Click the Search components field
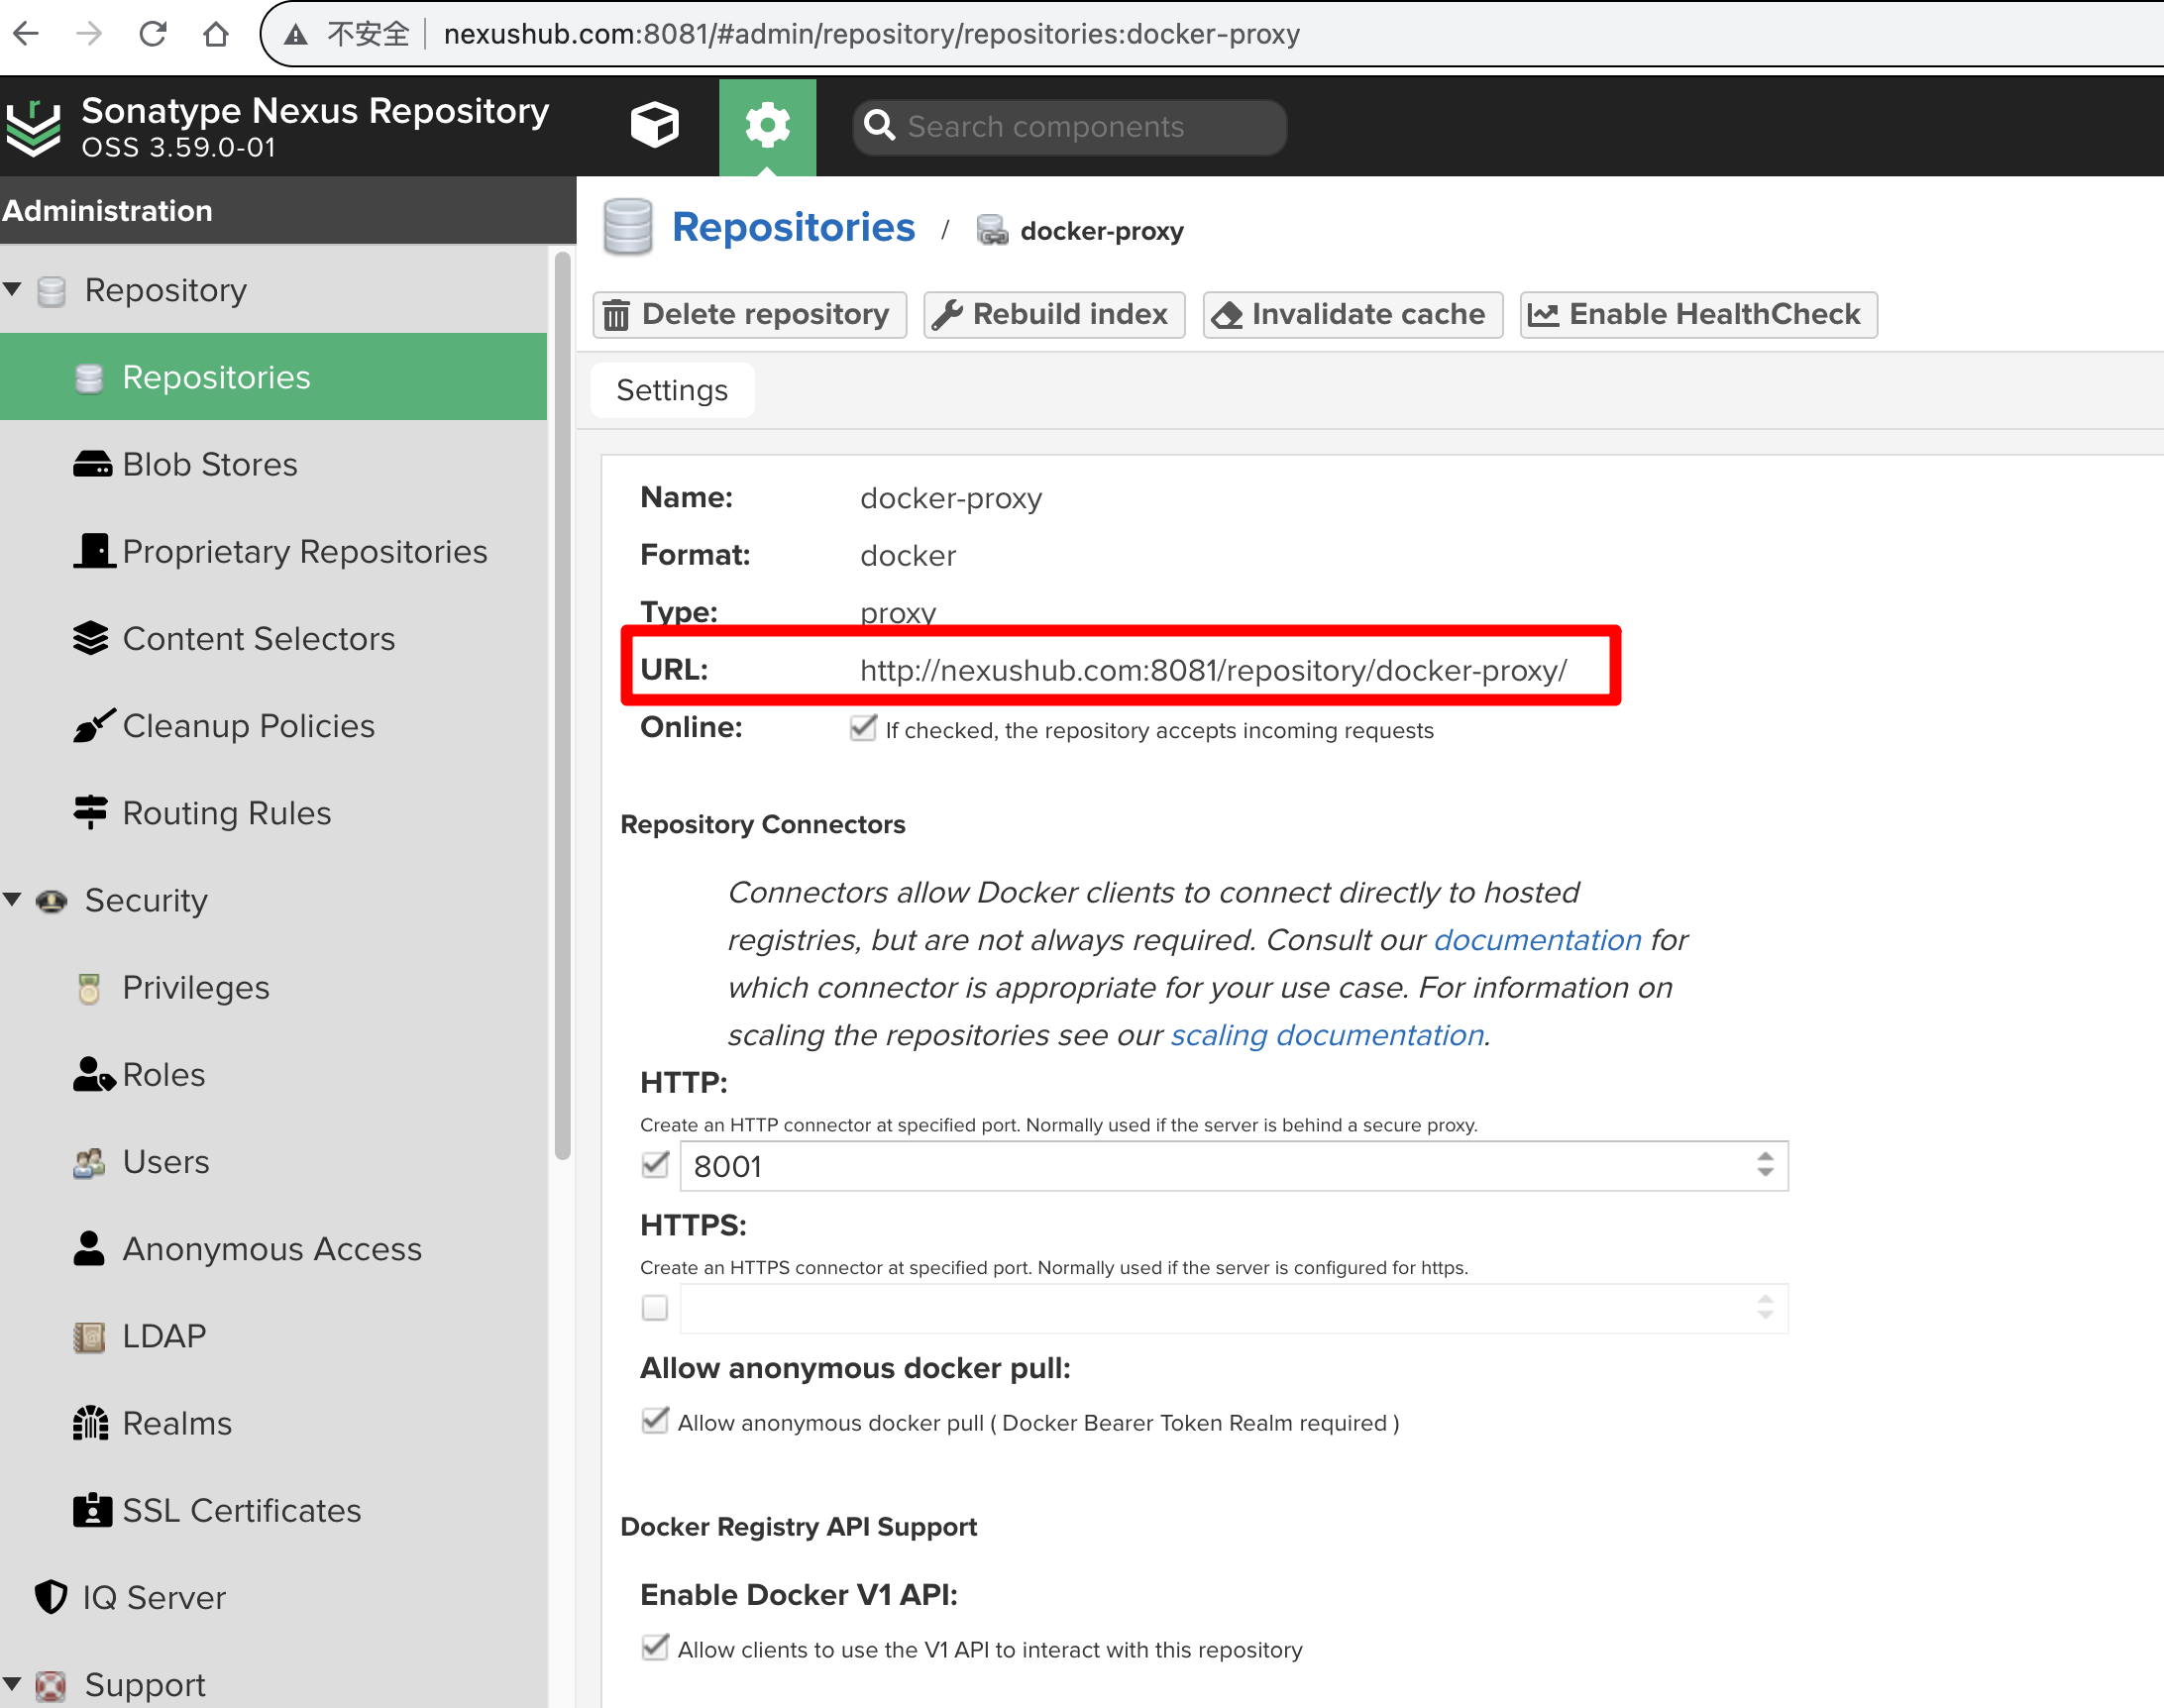2164x1708 pixels. pos(1069,127)
